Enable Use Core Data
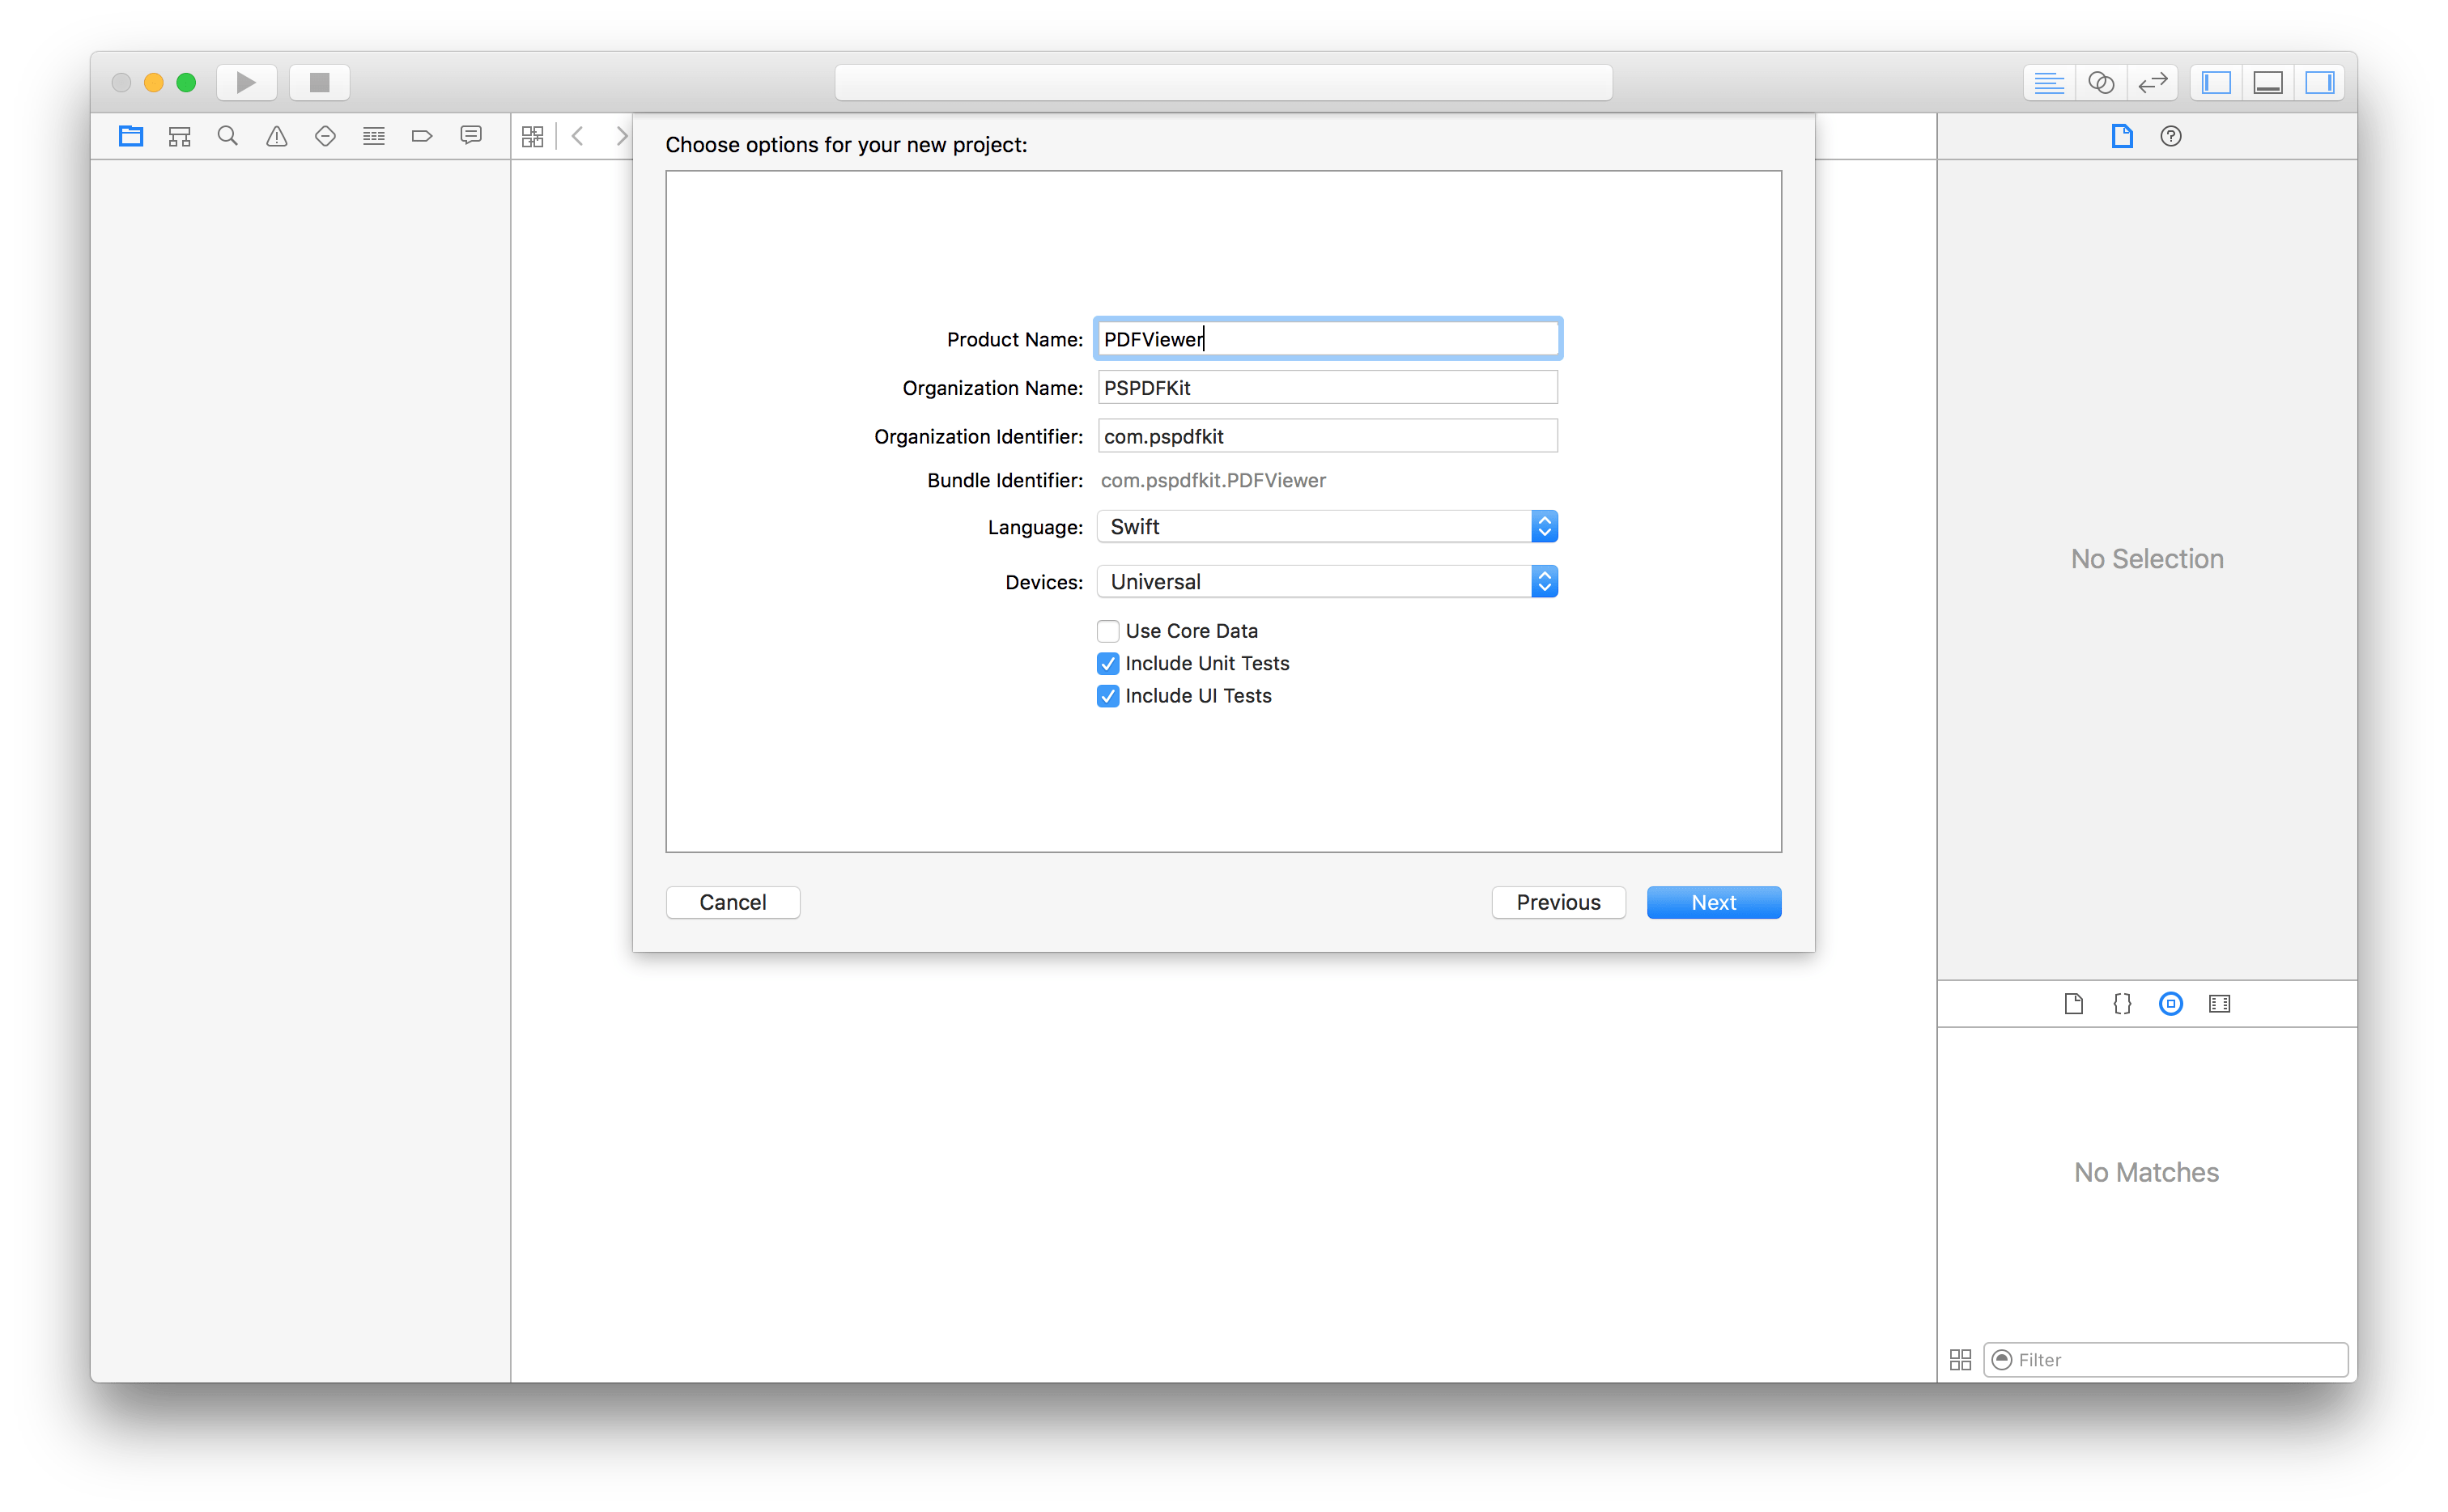Viewport: 2448px width, 1512px height. click(1108, 631)
